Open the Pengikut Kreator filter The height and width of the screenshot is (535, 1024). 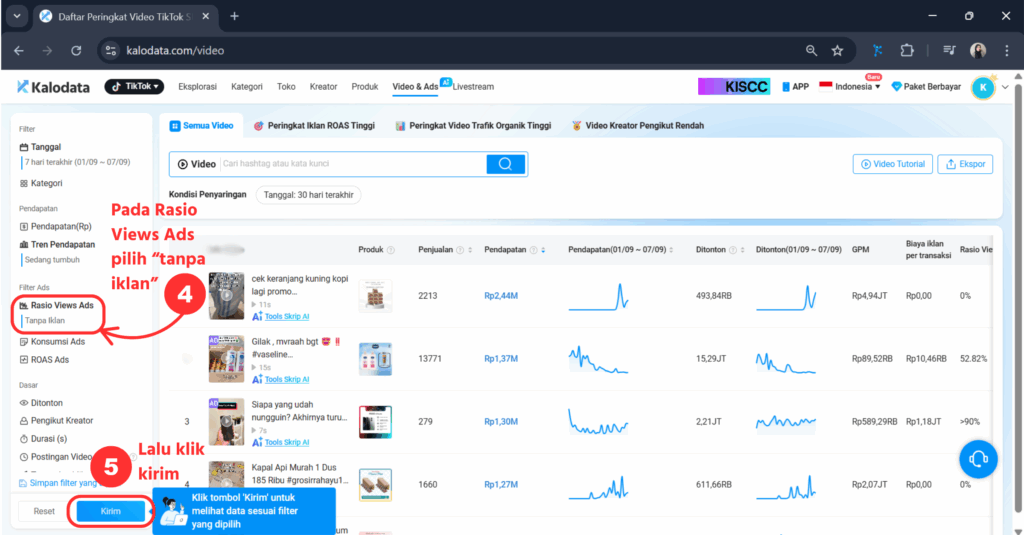click(x=56, y=421)
